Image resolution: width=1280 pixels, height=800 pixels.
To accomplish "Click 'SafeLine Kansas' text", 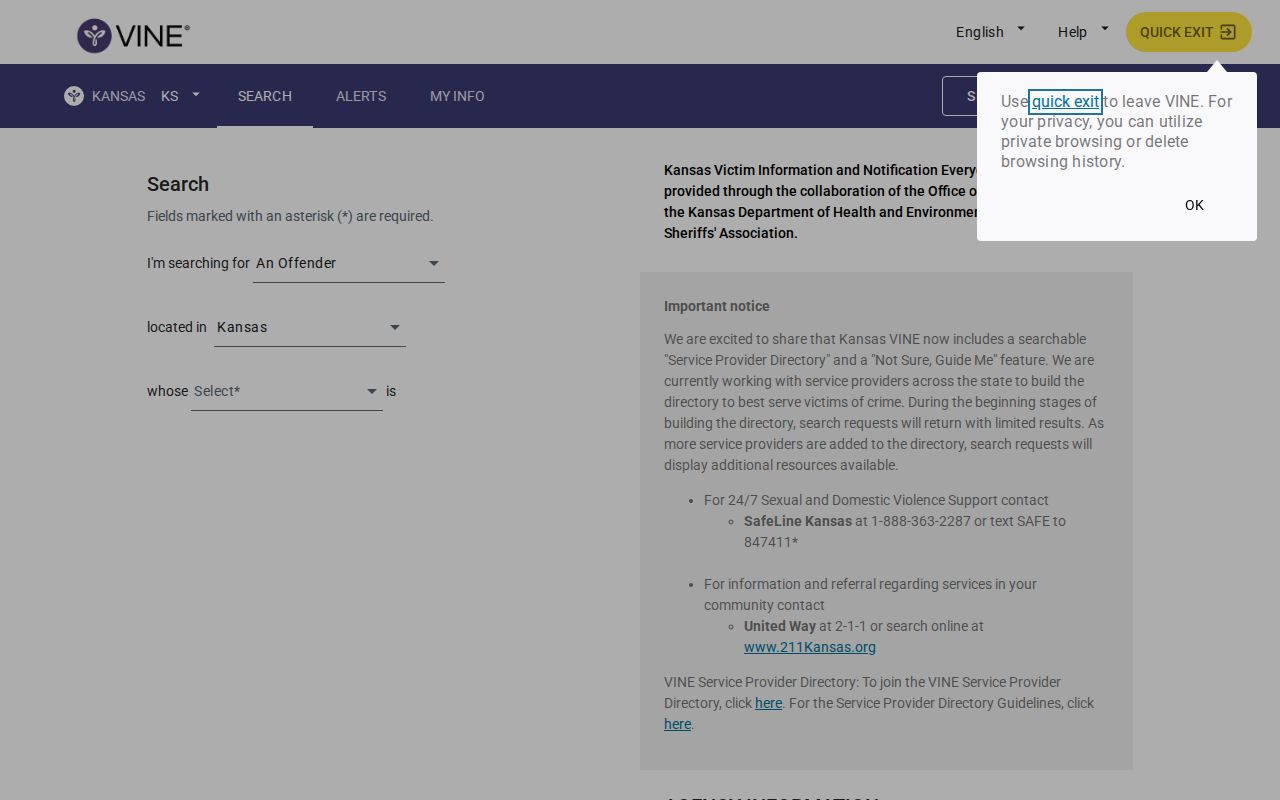I will [x=798, y=521].
